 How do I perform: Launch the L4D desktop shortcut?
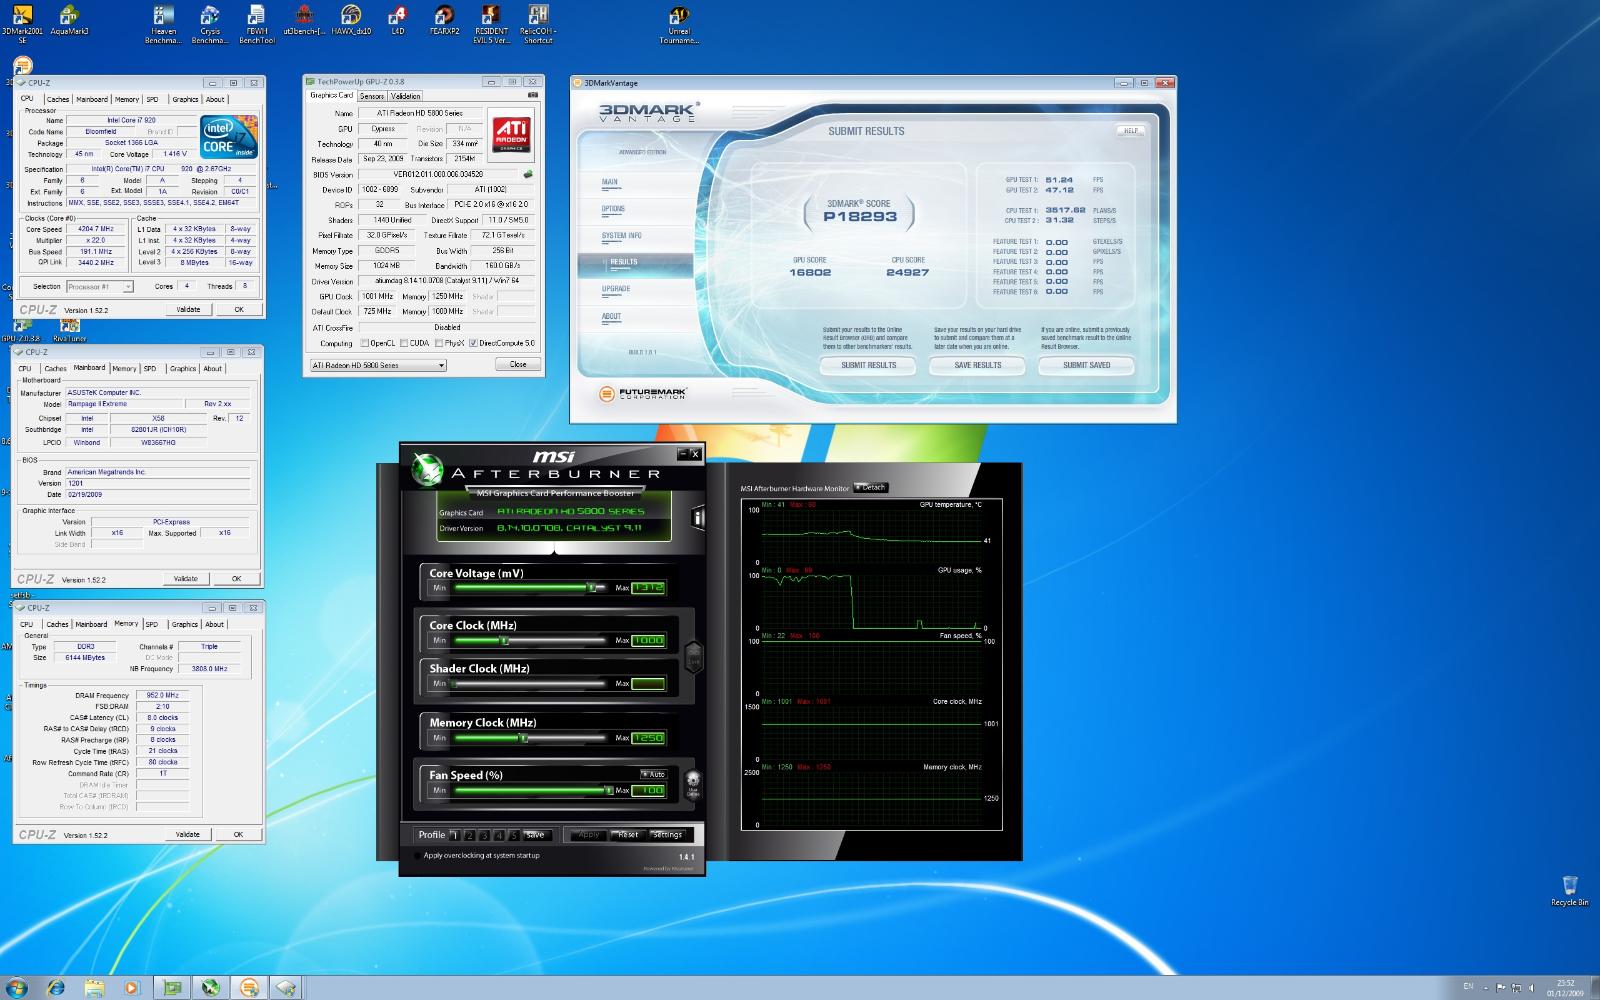pos(398,21)
